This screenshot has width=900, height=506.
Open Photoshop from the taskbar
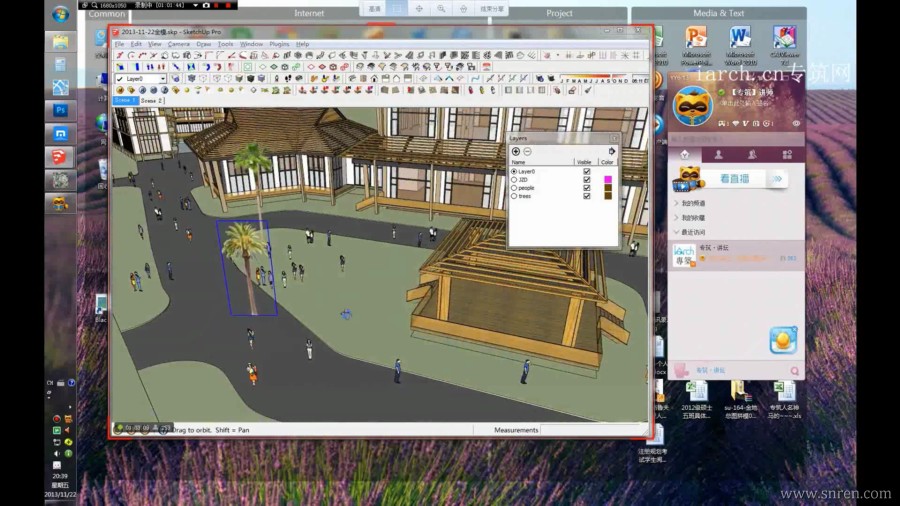pos(60,110)
